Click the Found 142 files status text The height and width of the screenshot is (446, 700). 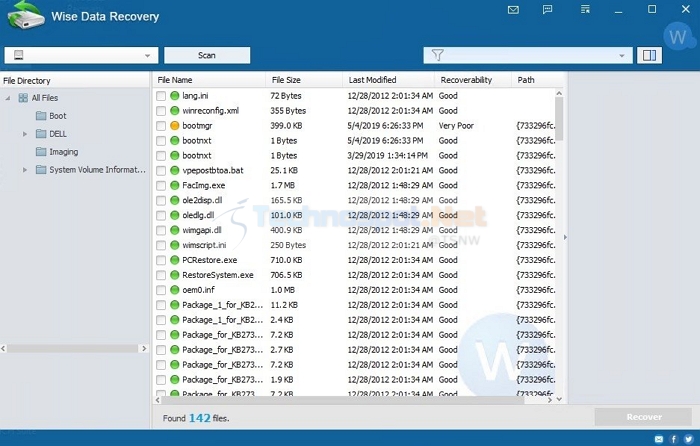(x=196, y=418)
